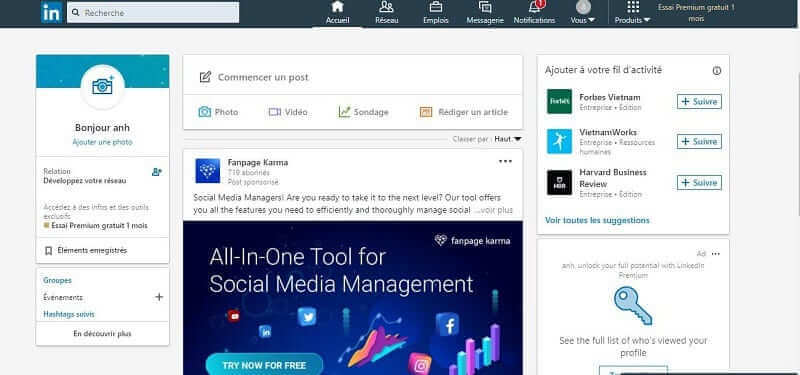Image resolution: width=800 pixels, height=375 pixels.
Task: Expand the Produits grid menu
Action: pos(633,13)
